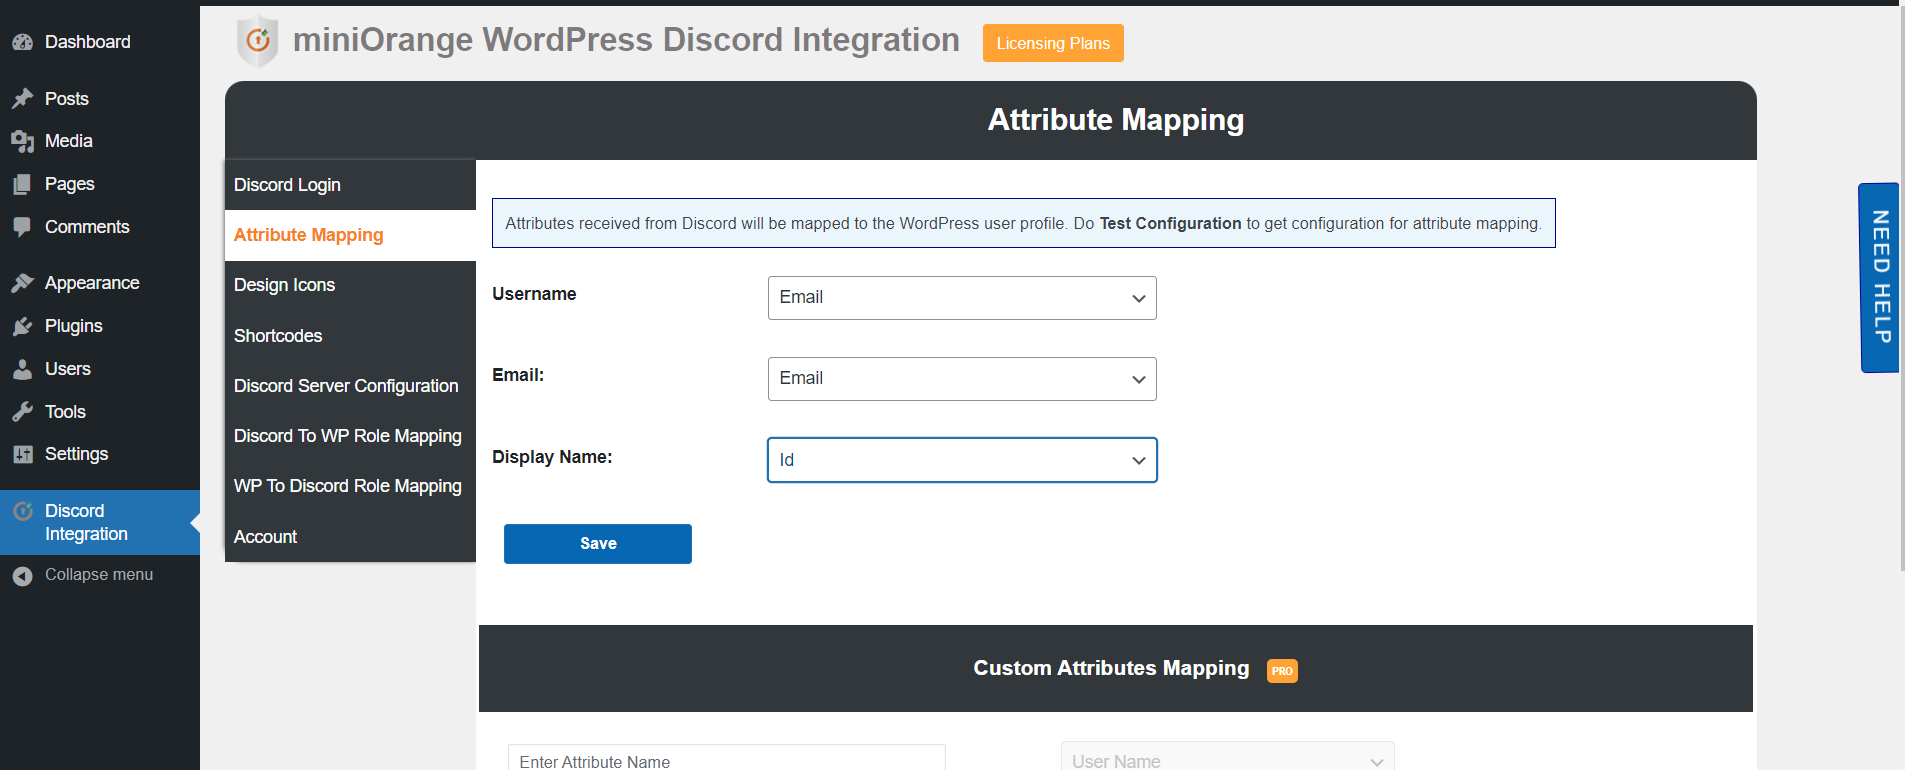Click the Plugins plug icon
This screenshot has height=770, width=1905.
coord(22,326)
